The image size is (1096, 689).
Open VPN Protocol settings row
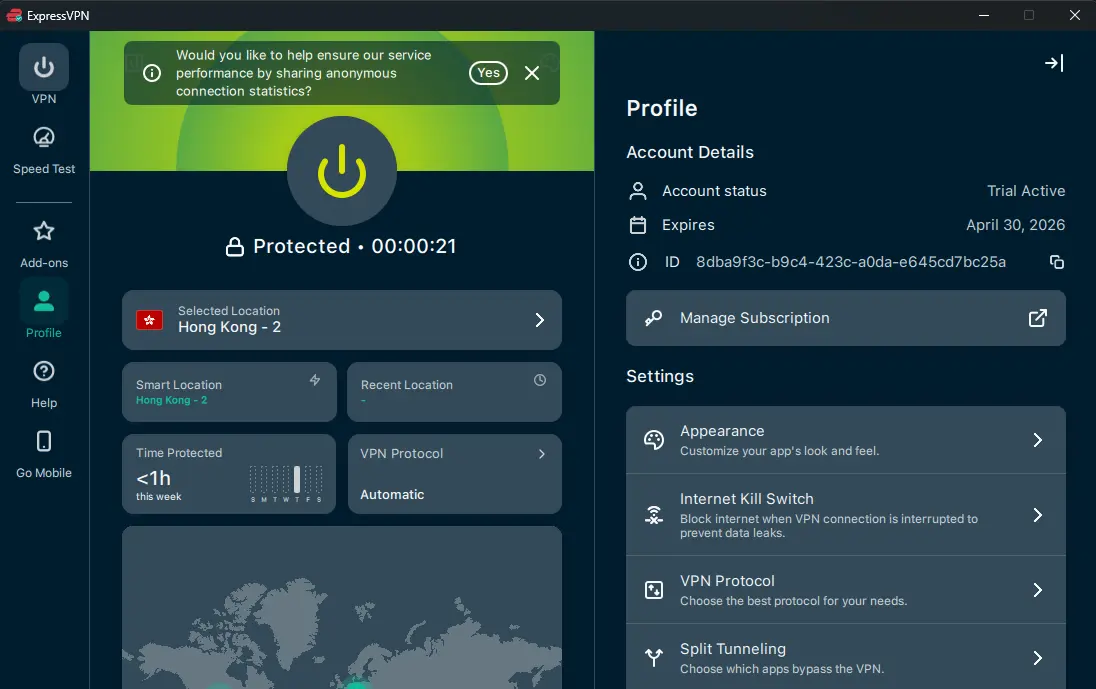tap(846, 590)
